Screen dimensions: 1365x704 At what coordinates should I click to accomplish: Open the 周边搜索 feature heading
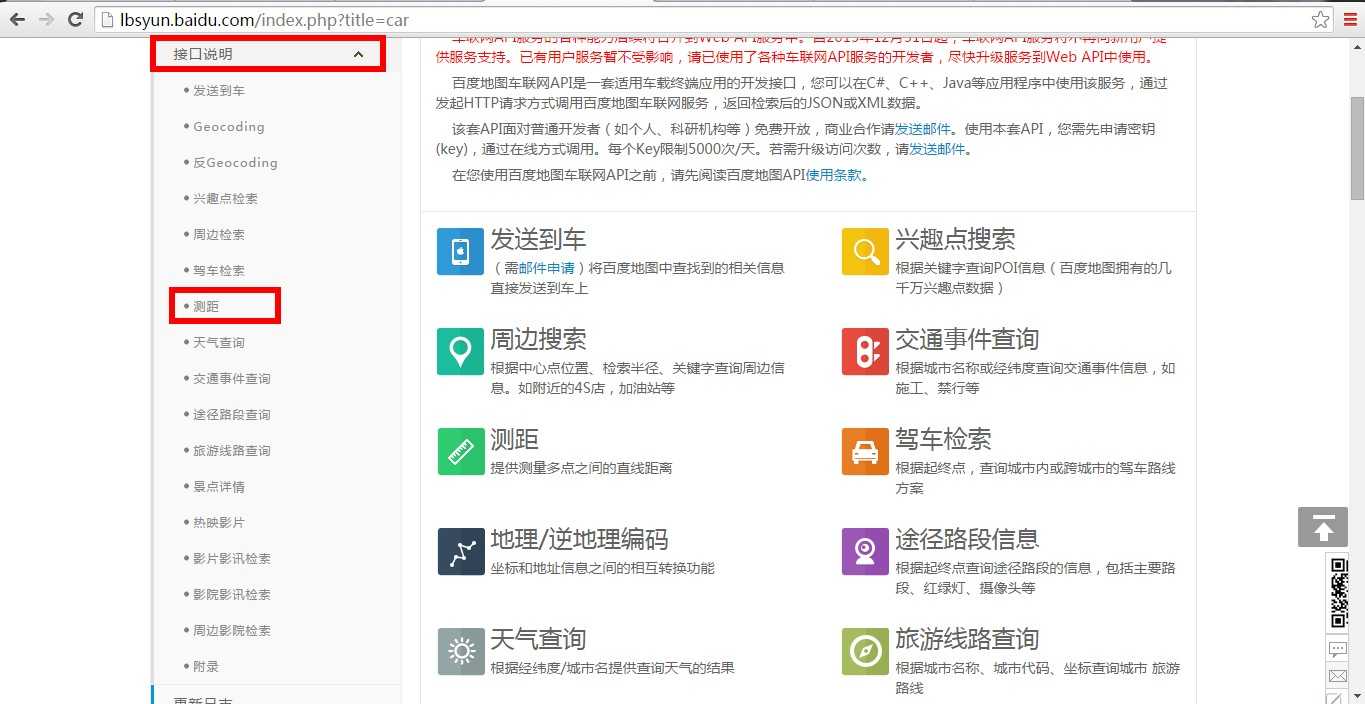pyautogui.click(x=538, y=340)
